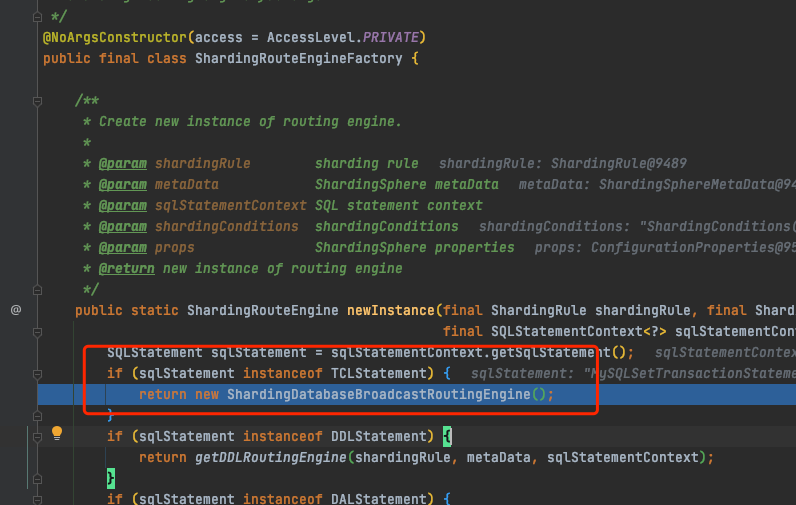This screenshot has width=796, height=505.
Task: Click @param tag for metaData
Action: pos(122,184)
